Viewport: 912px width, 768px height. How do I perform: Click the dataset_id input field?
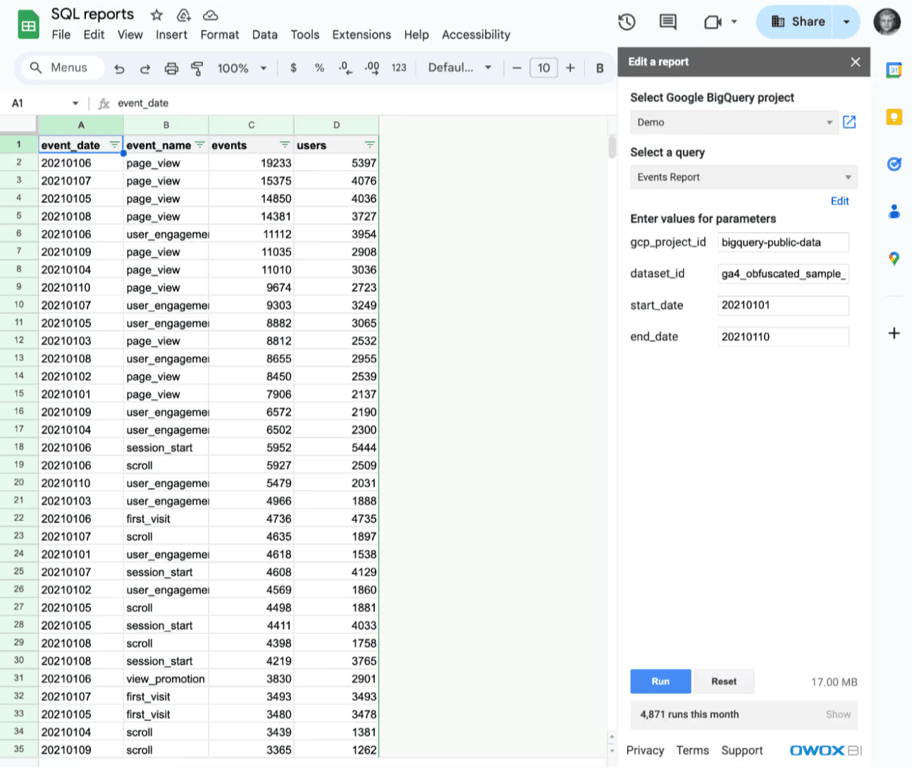point(783,274)
